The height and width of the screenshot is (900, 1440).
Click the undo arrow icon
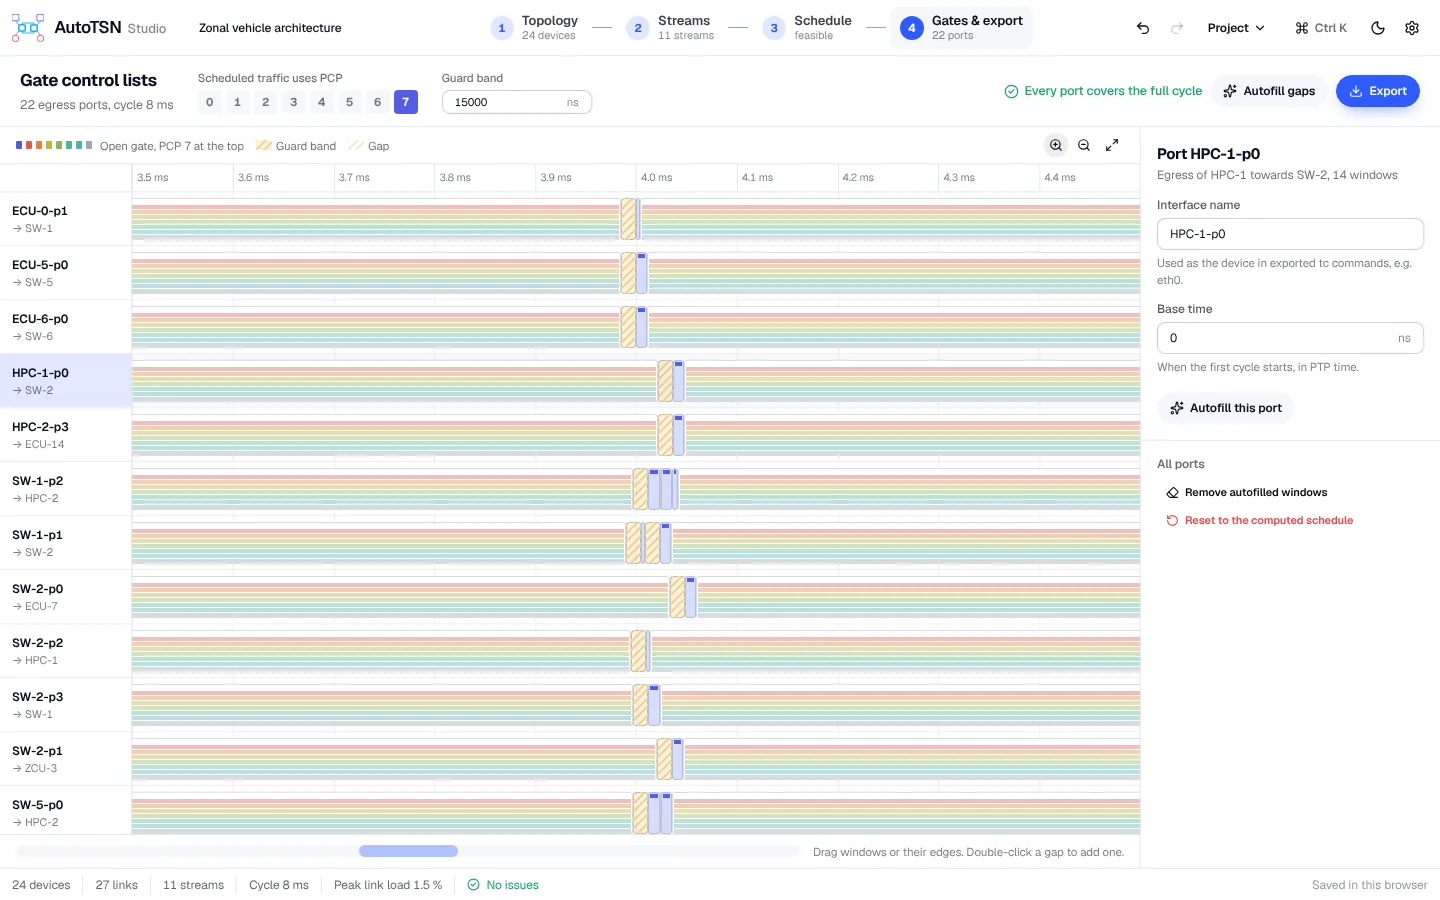1143,28
